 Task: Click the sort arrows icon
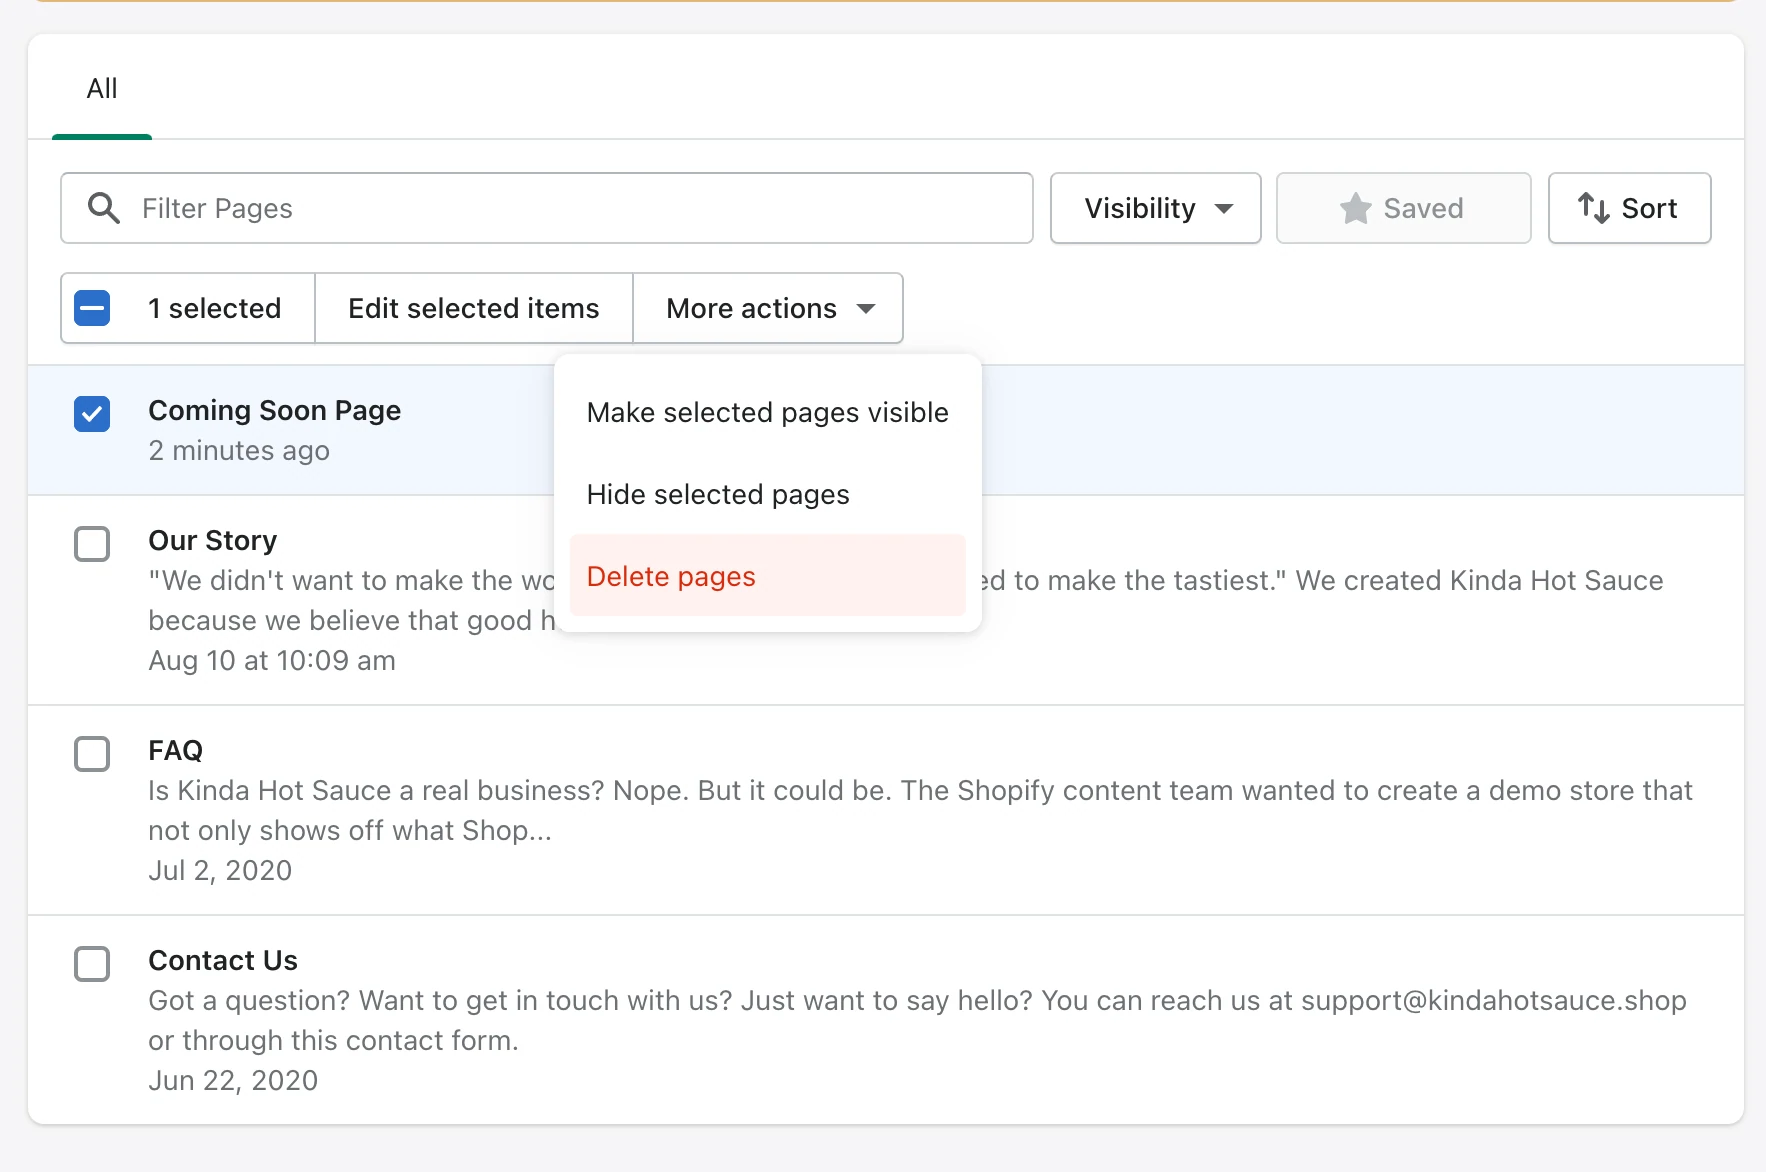click(1593, 208)
